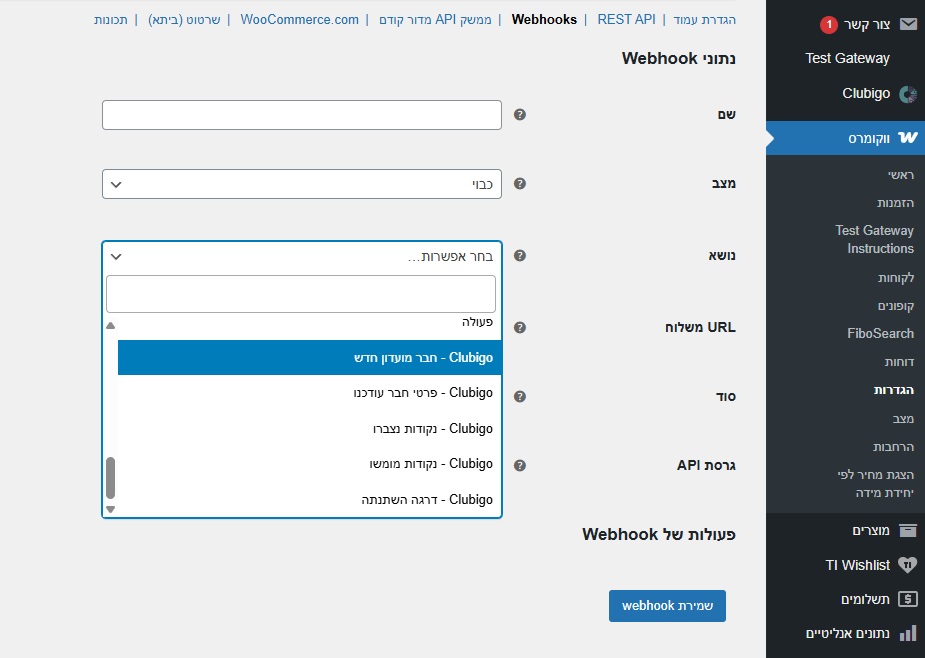This screenshot has height=658, width=925.
Task: Click the help icon beside מצב dropdown
Action: coord(520,184)
